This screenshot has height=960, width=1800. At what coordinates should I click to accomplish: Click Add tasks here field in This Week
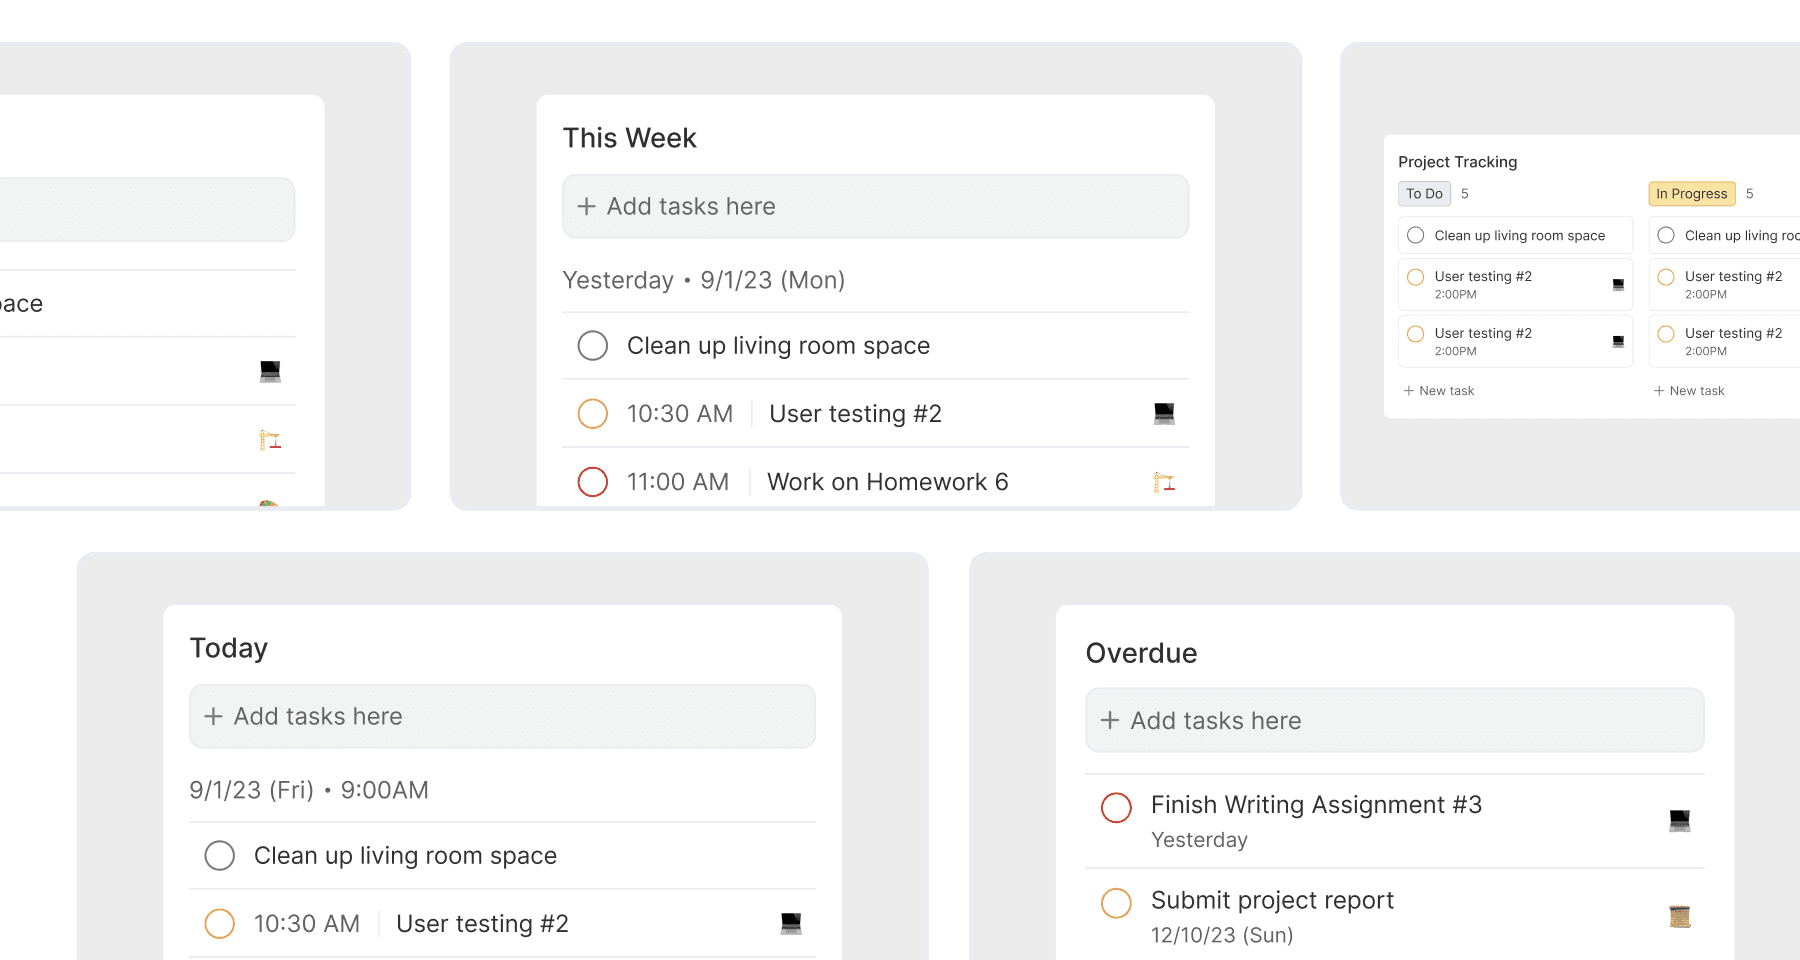tap(876, 207)
